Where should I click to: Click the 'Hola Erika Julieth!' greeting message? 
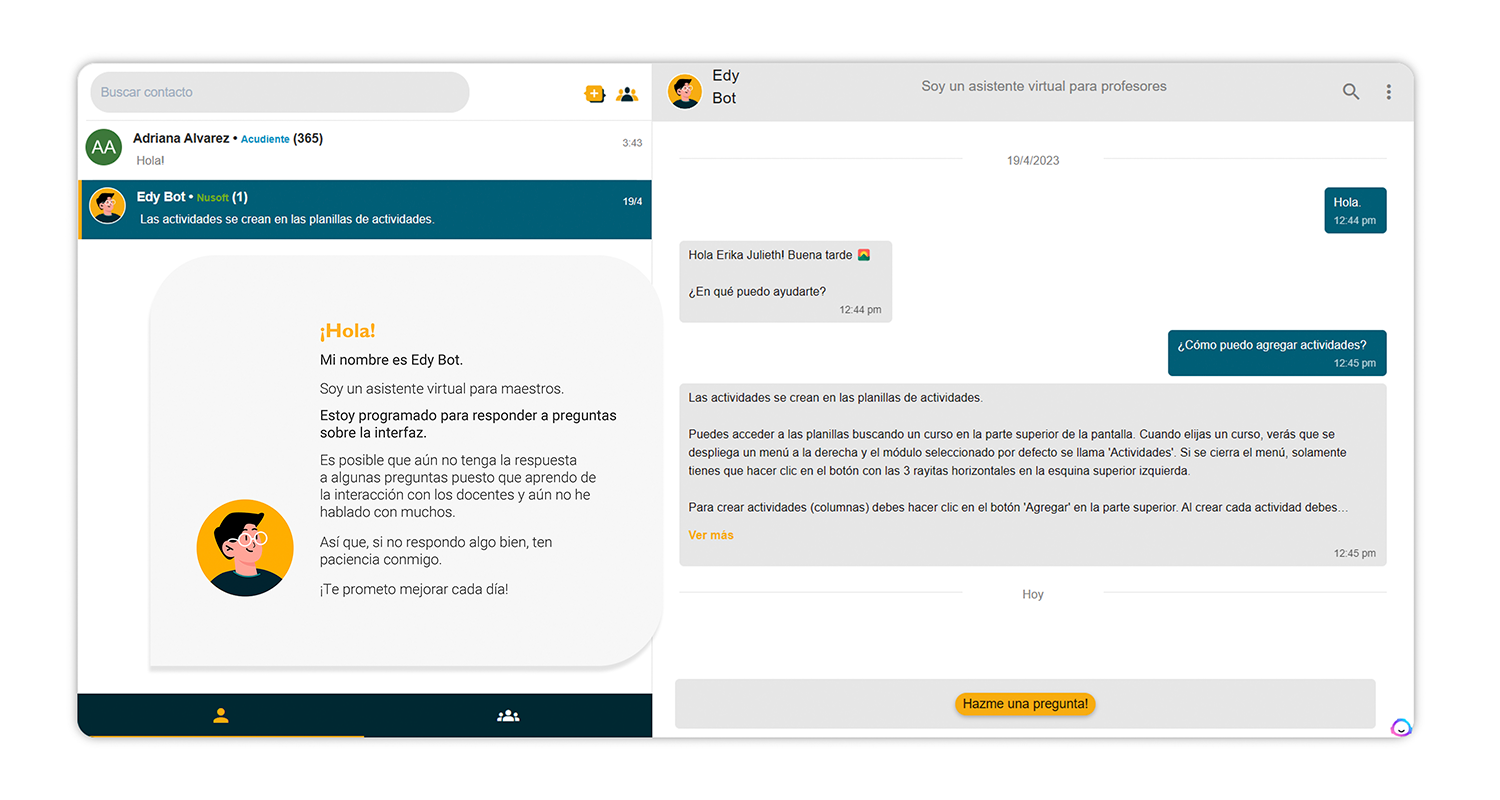coord(785,281)
